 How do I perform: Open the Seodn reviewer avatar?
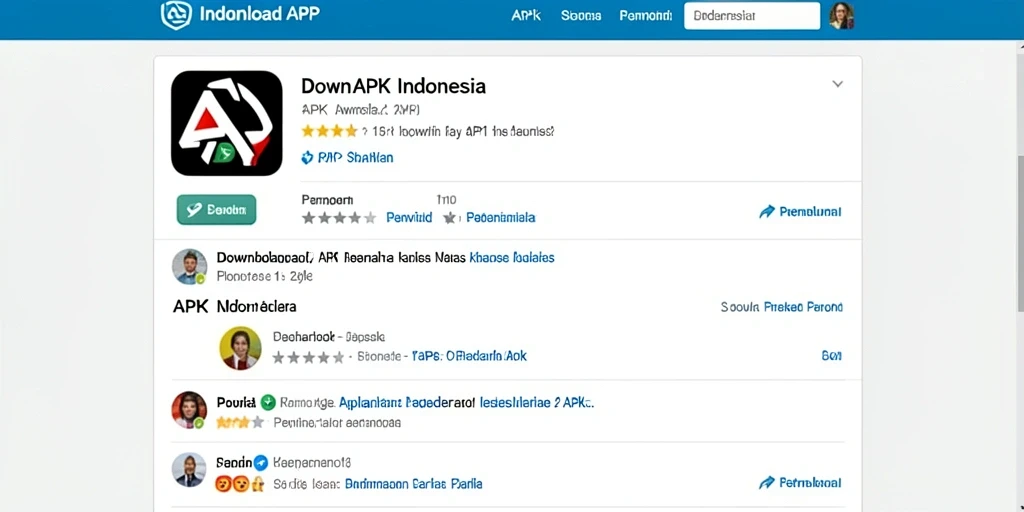[189, 470]
